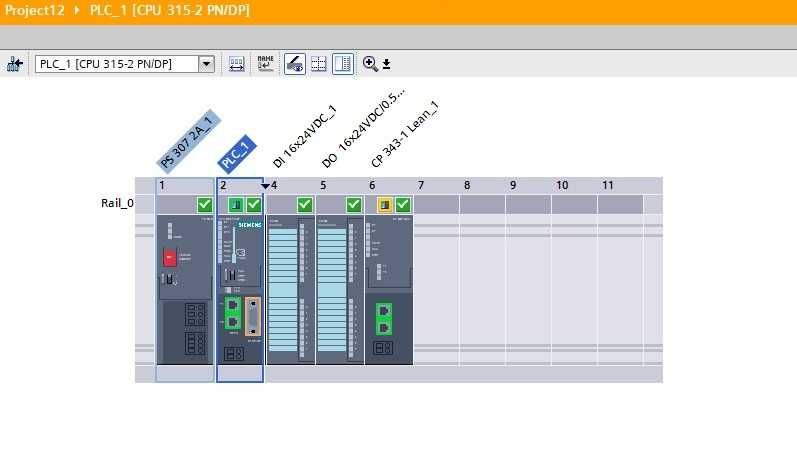Click the green CPU mode icon in slot 2

coord(236,205)
